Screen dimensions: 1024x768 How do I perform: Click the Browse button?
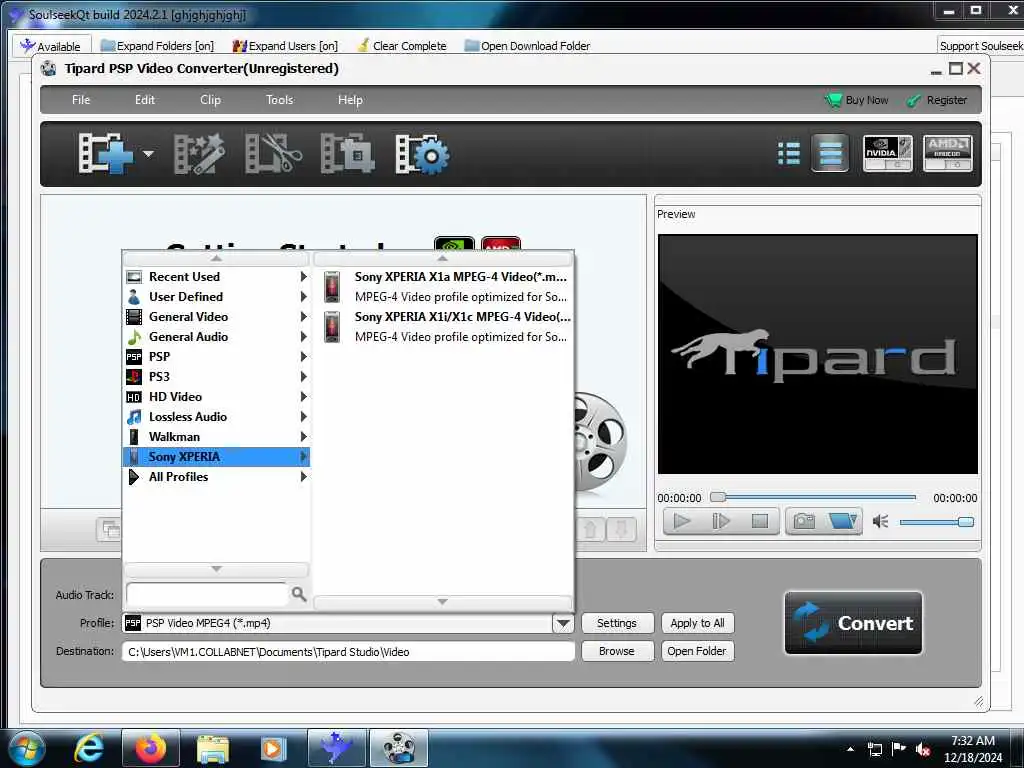(x=617, y=651)
